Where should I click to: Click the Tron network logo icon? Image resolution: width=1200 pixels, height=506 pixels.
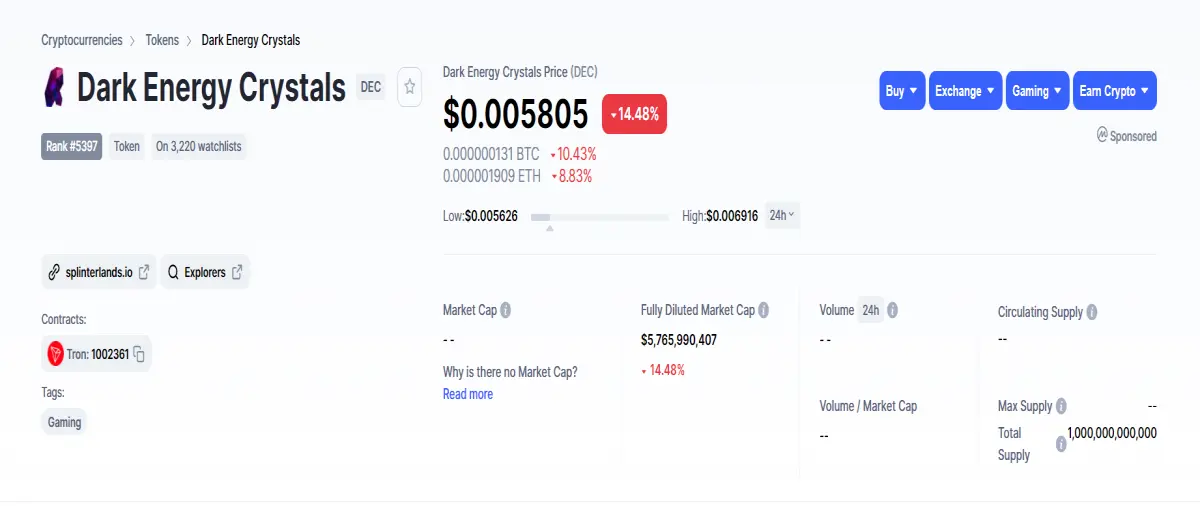click(x=56, y=353)
